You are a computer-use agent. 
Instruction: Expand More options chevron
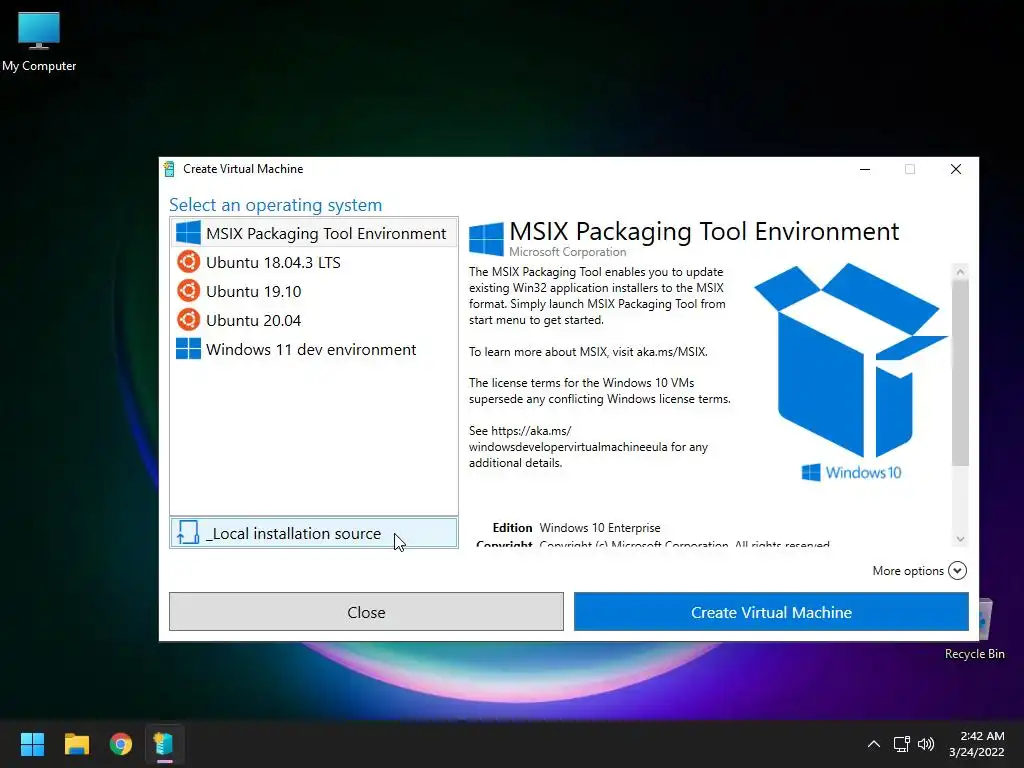957,571
